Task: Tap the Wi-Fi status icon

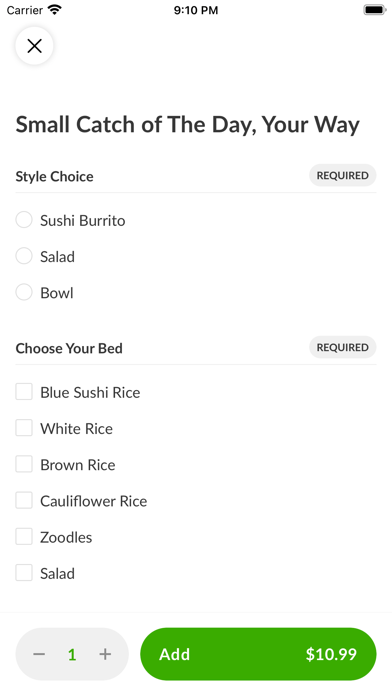Action: click(x=55, y=10)
